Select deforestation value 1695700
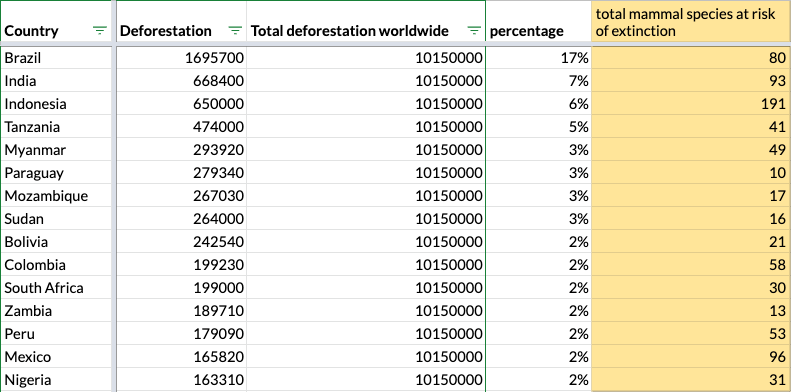Screen dimensions: 791x392 pyautogui.click(x=182, y=58)
